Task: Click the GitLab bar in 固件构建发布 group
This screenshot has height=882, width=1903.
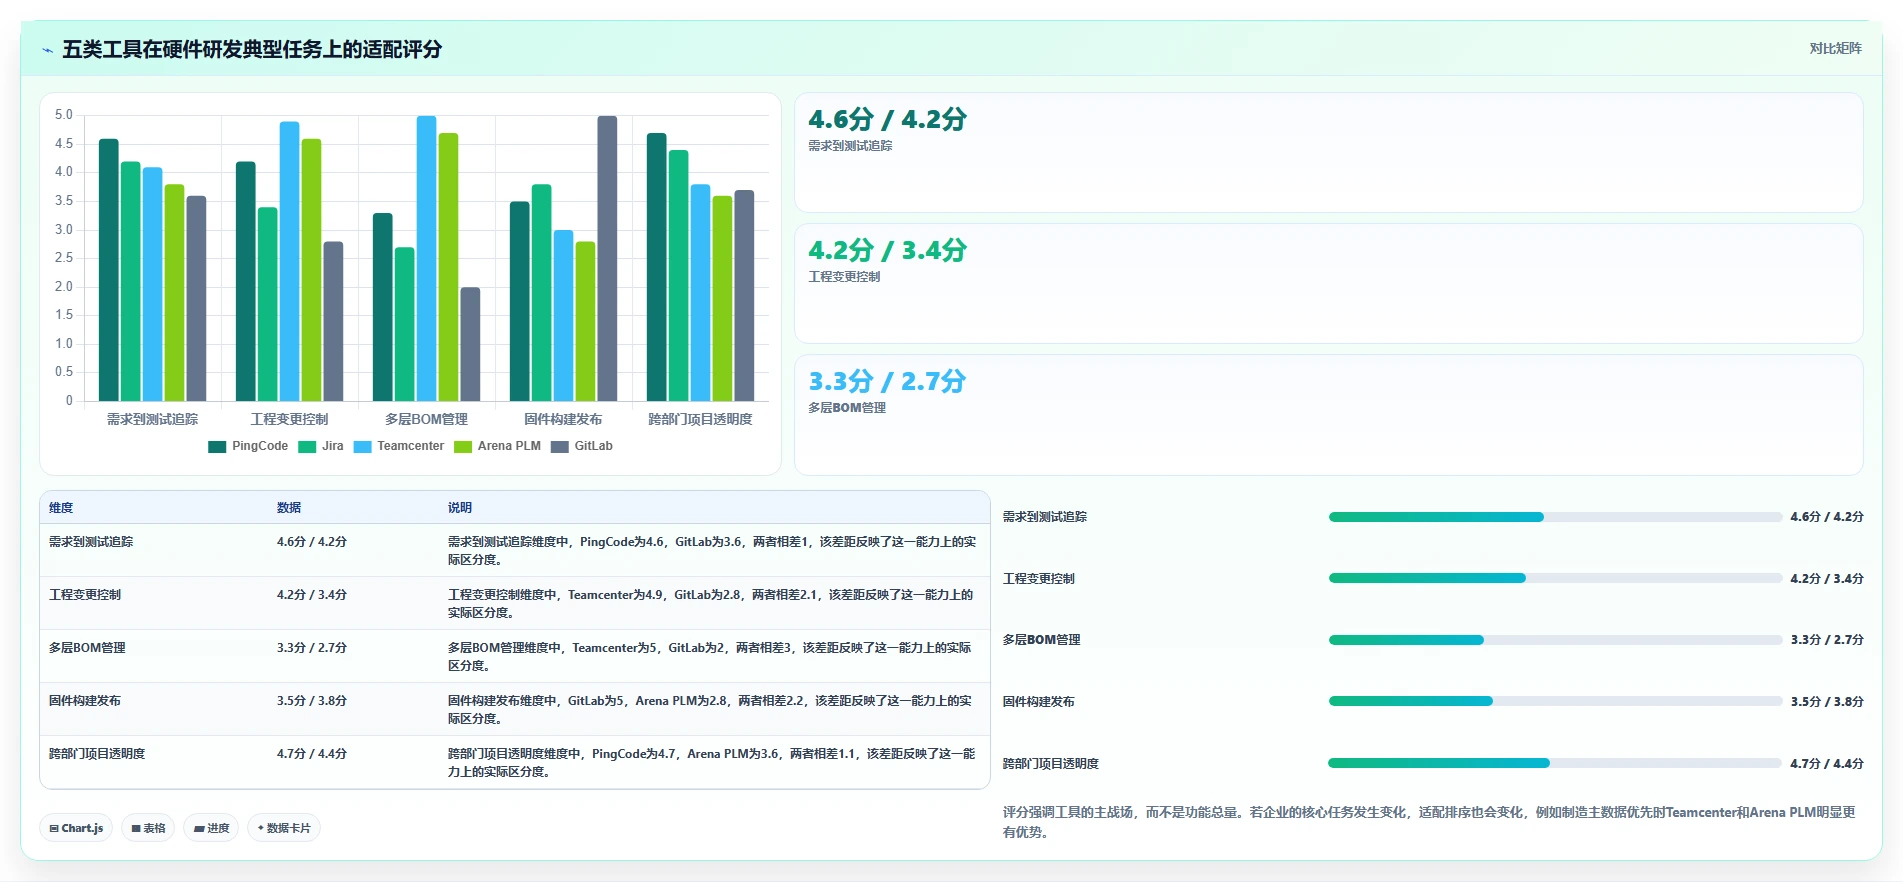Action: pyautogui.click(x=607, y=258)
